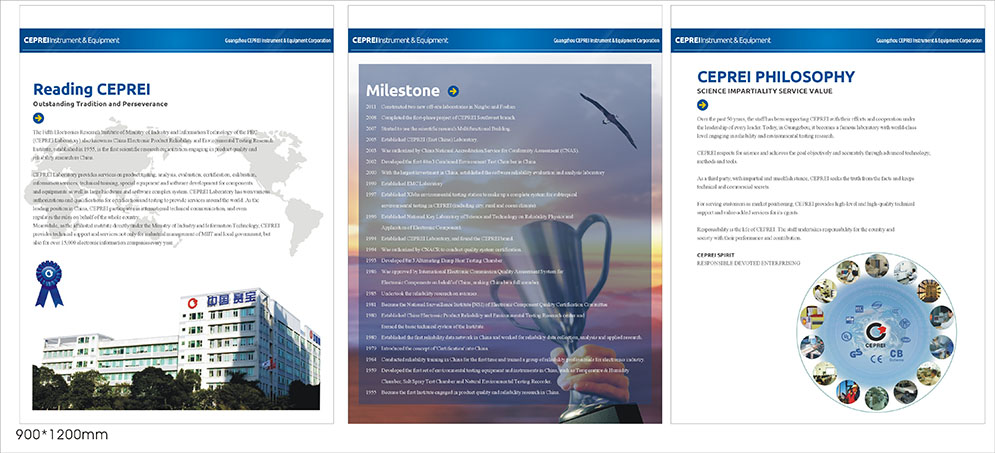
Task: Click the 2005 East China Laboratory milestone
Action: tap(421, 139)
